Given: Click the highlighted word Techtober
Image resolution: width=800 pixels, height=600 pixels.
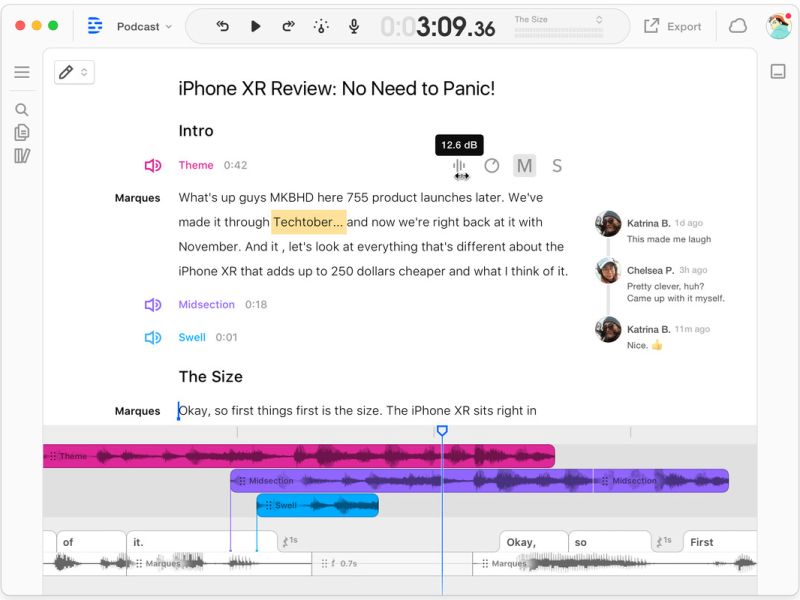Looking at the screenshot, I should coord(309,222).
